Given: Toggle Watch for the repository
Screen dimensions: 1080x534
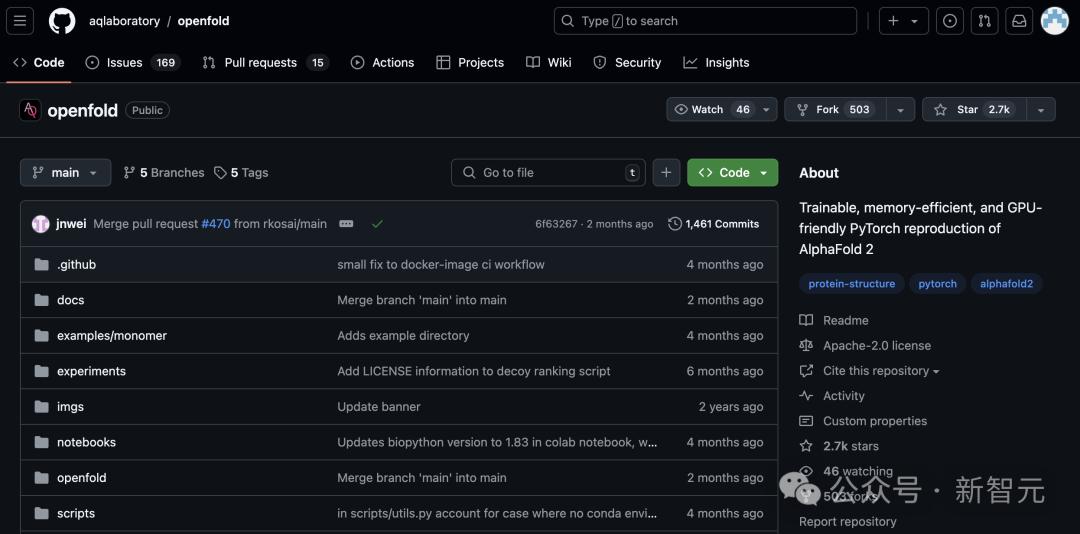Looking at the screenshot, I should [712, 110].
